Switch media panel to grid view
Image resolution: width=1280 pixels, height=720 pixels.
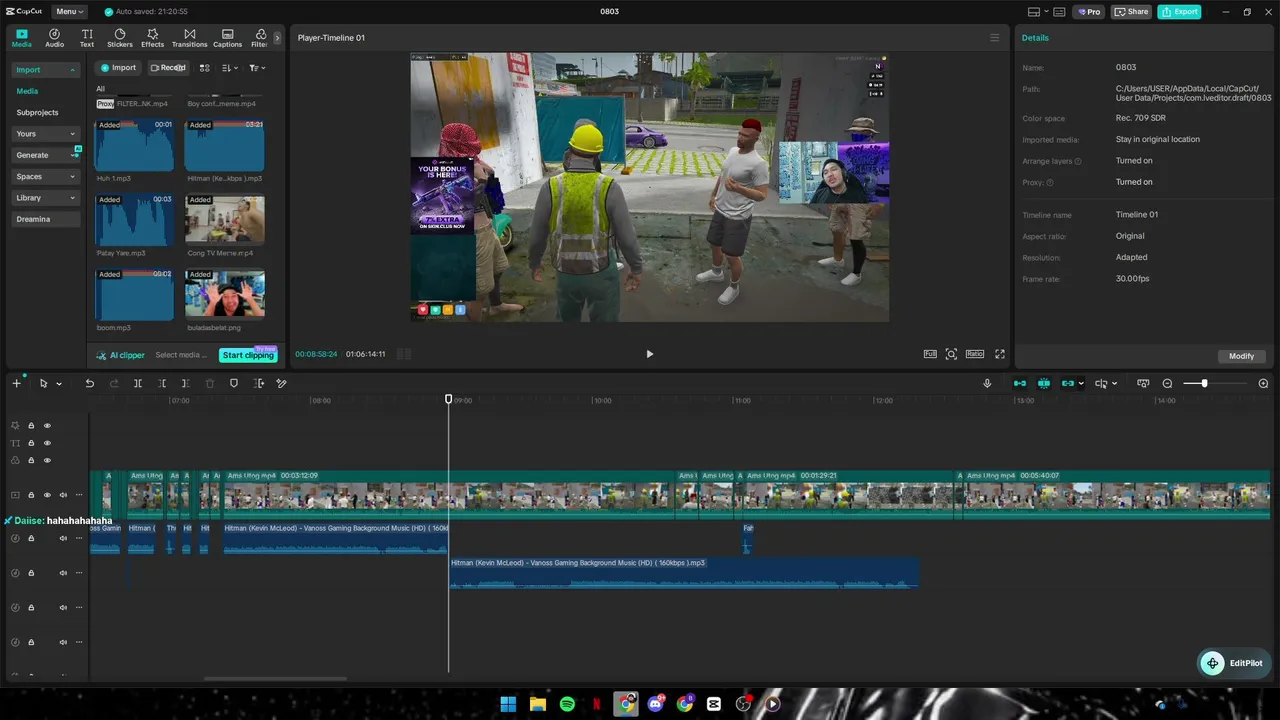pyautogui.click(x=204, y=68)
